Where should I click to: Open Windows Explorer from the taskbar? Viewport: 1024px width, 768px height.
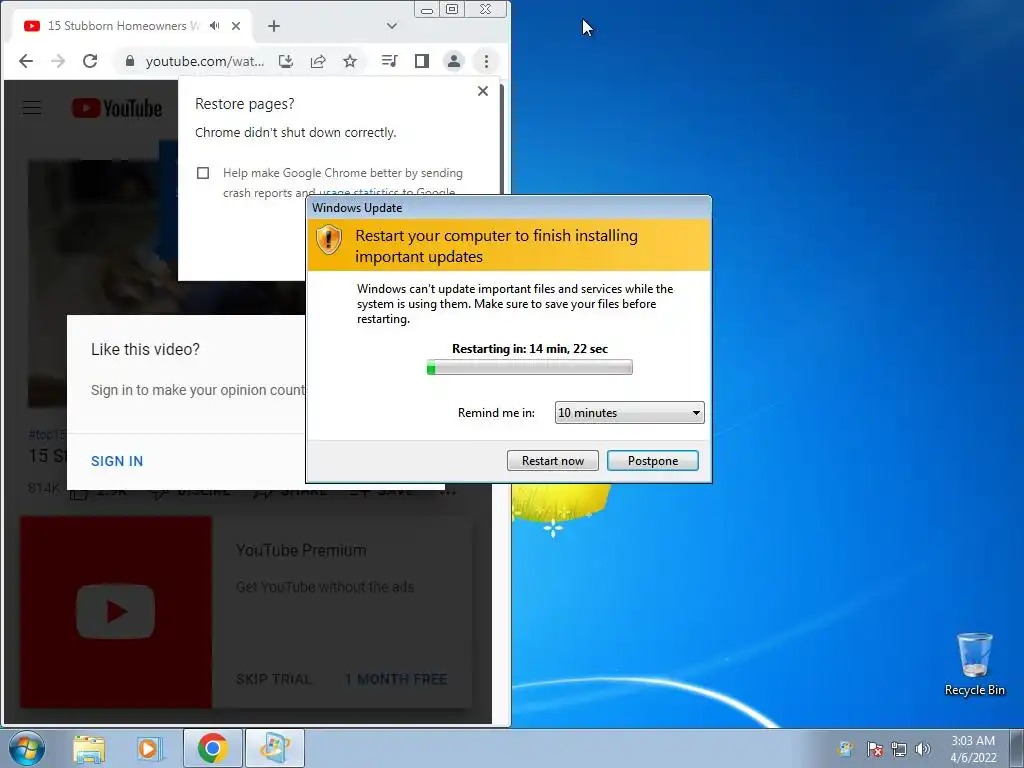click(89, 748)
